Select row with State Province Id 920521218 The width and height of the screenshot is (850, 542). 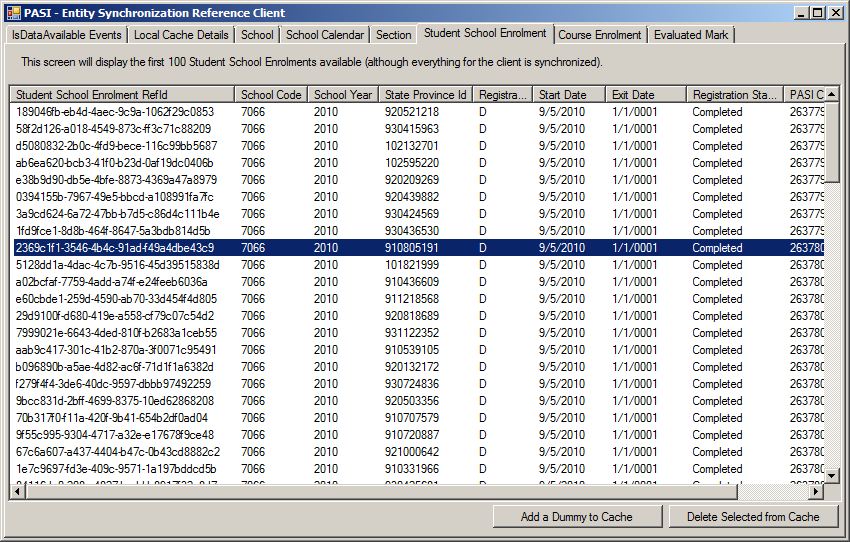point(411,112)
